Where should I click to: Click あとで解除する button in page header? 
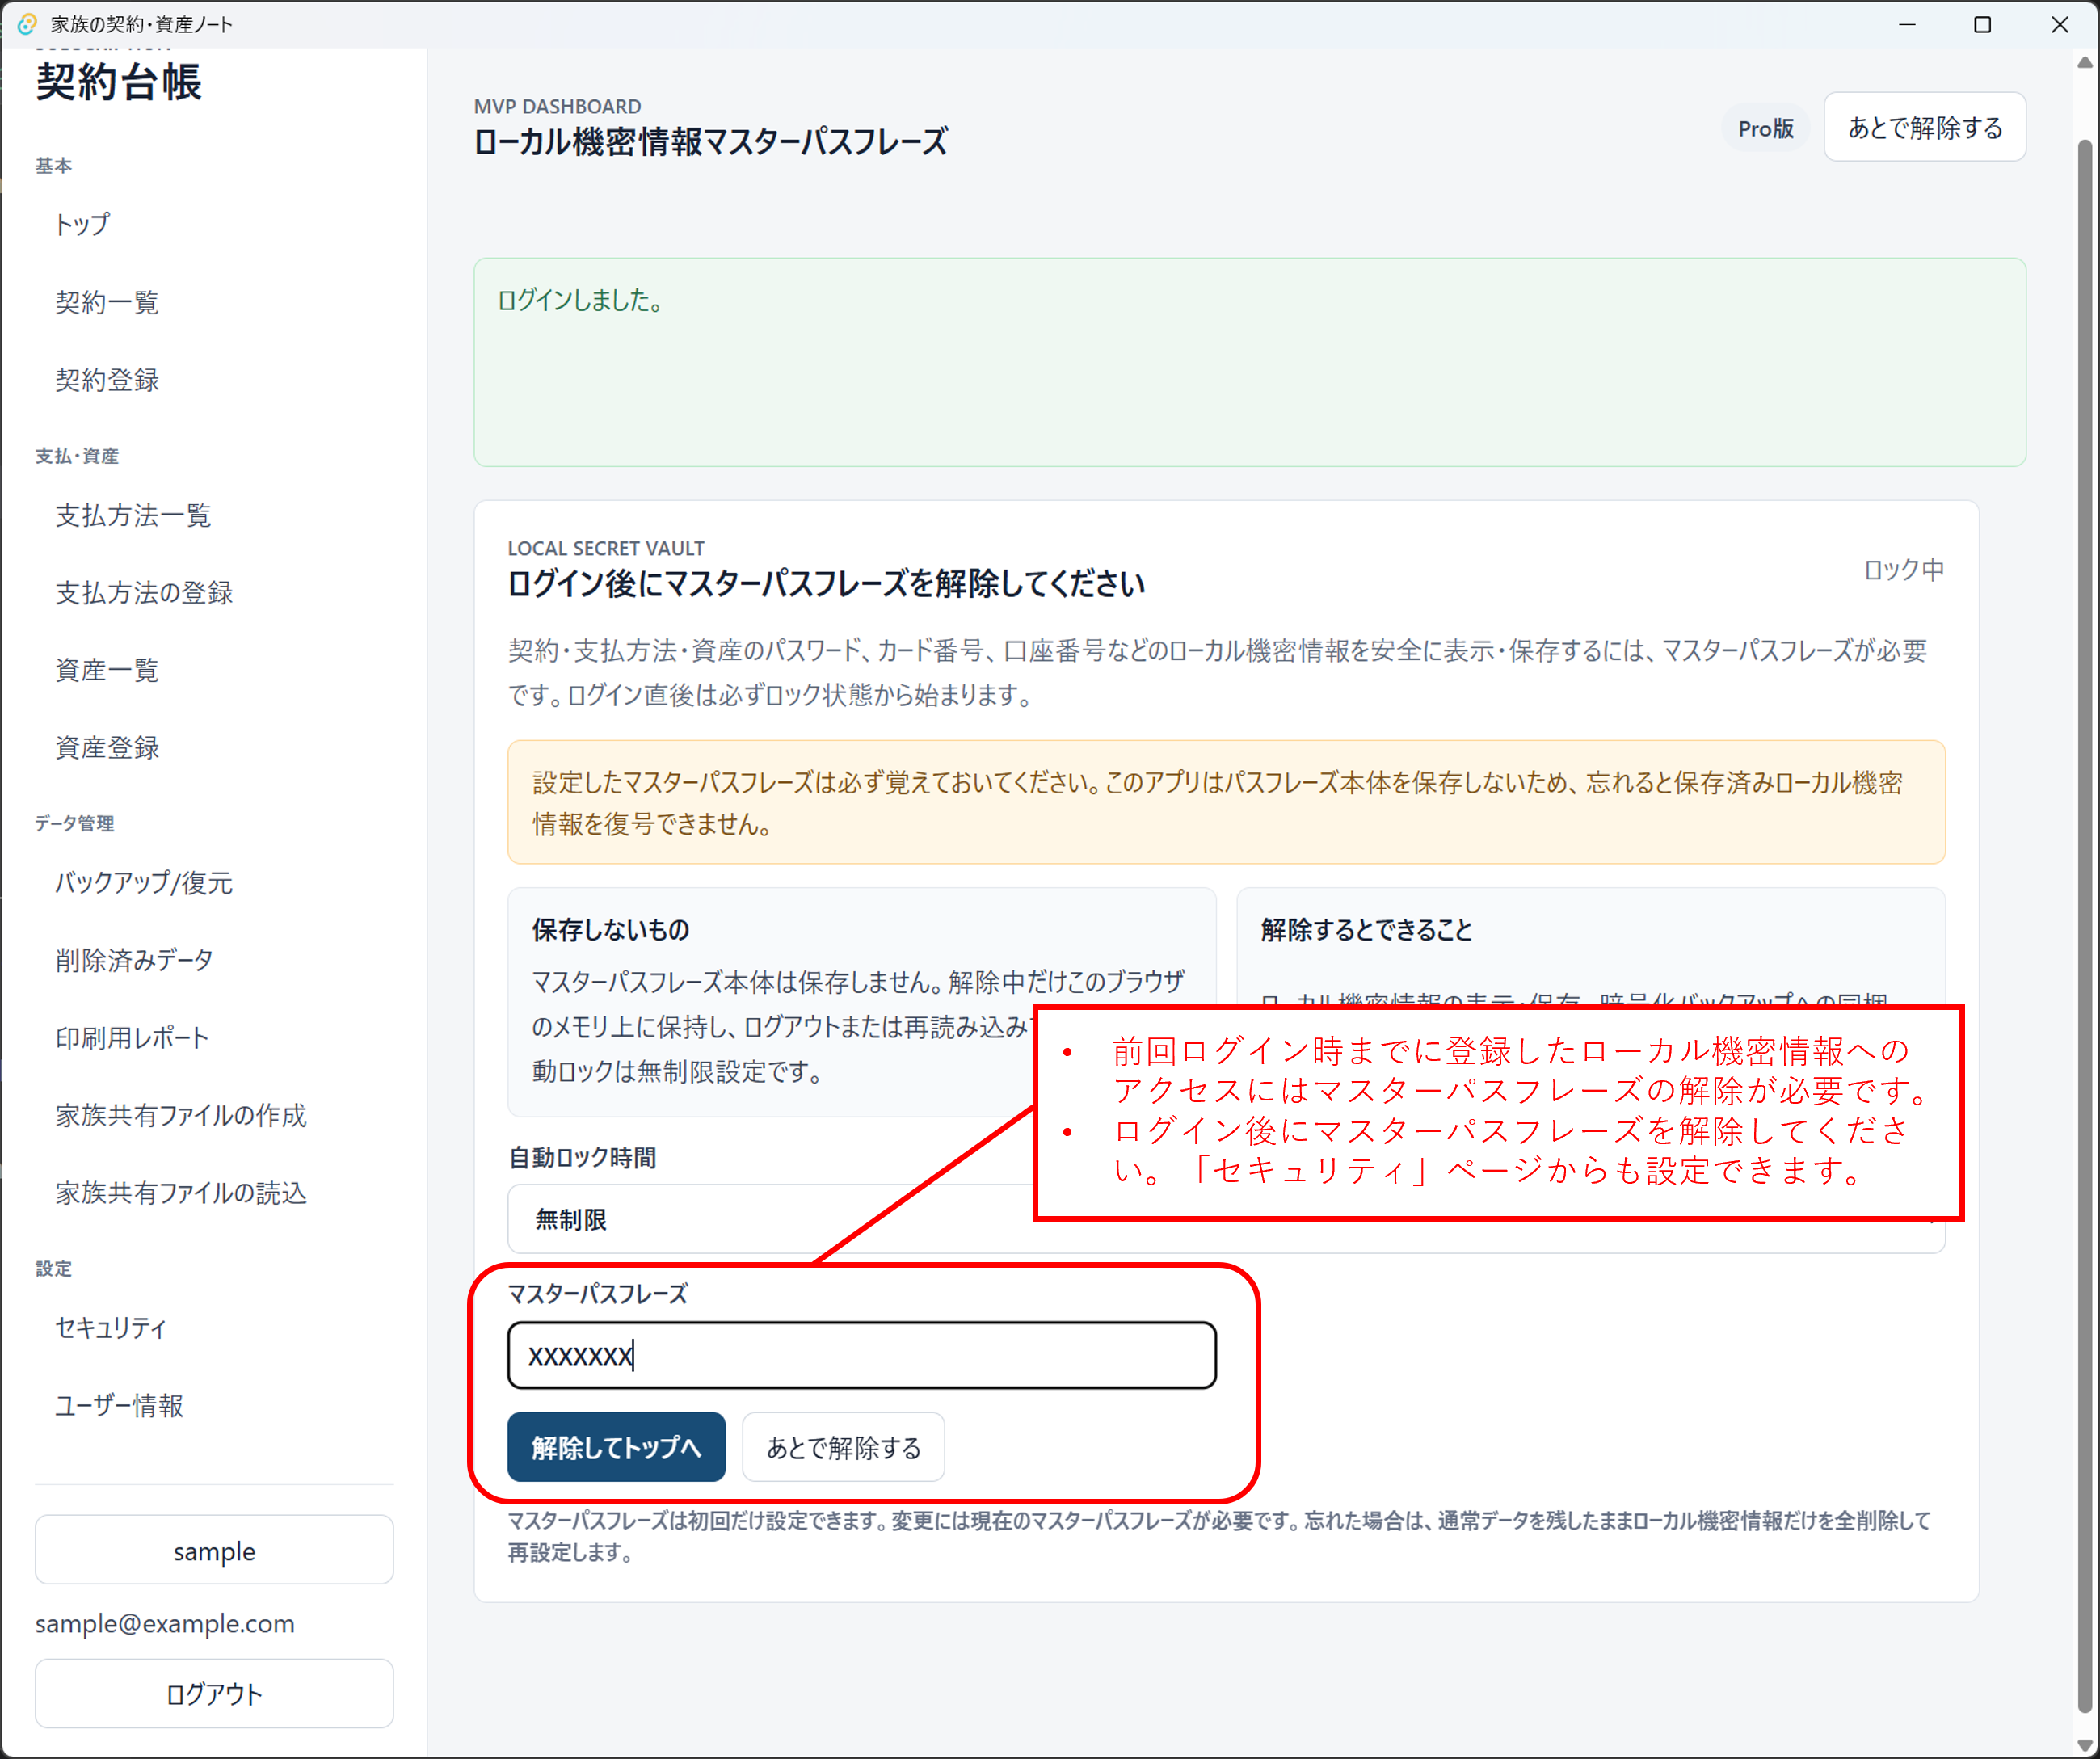1925,127
